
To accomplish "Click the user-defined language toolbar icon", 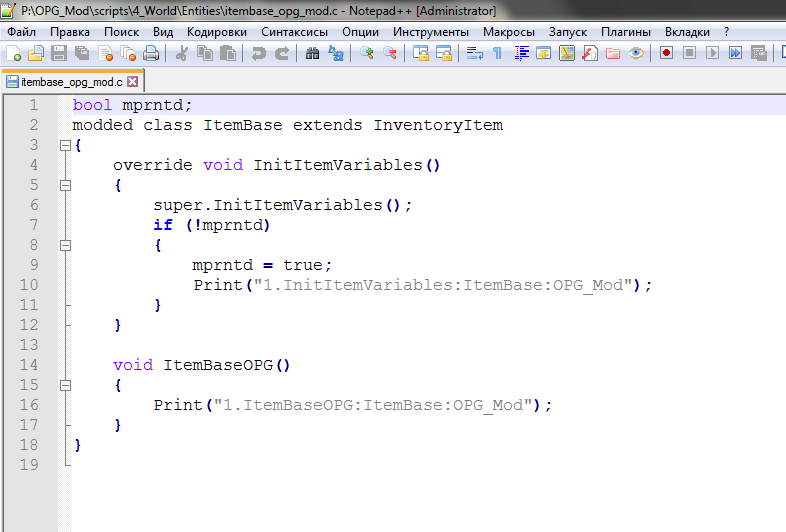I will click(543, 53).
